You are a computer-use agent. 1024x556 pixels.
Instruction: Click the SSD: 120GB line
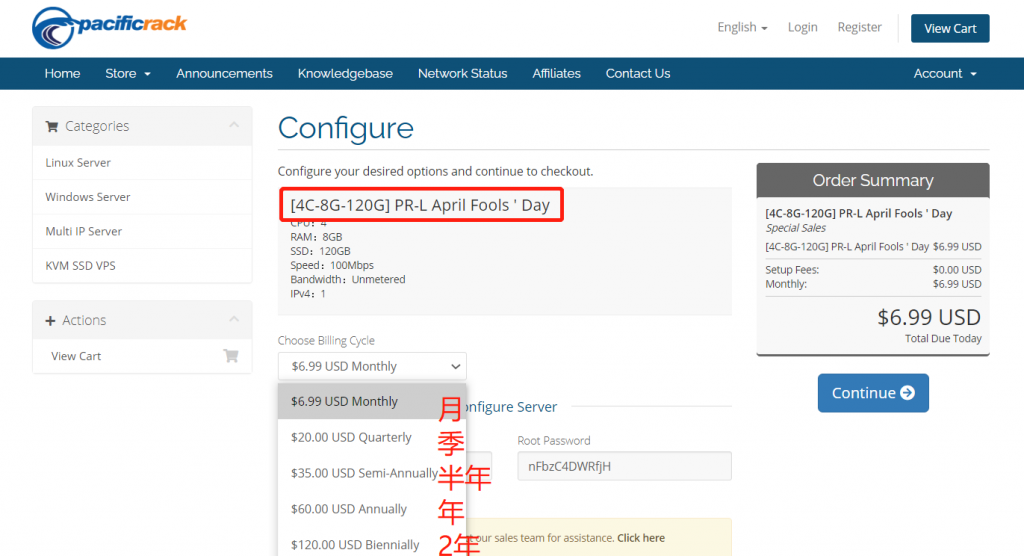[x=320, y=251]
